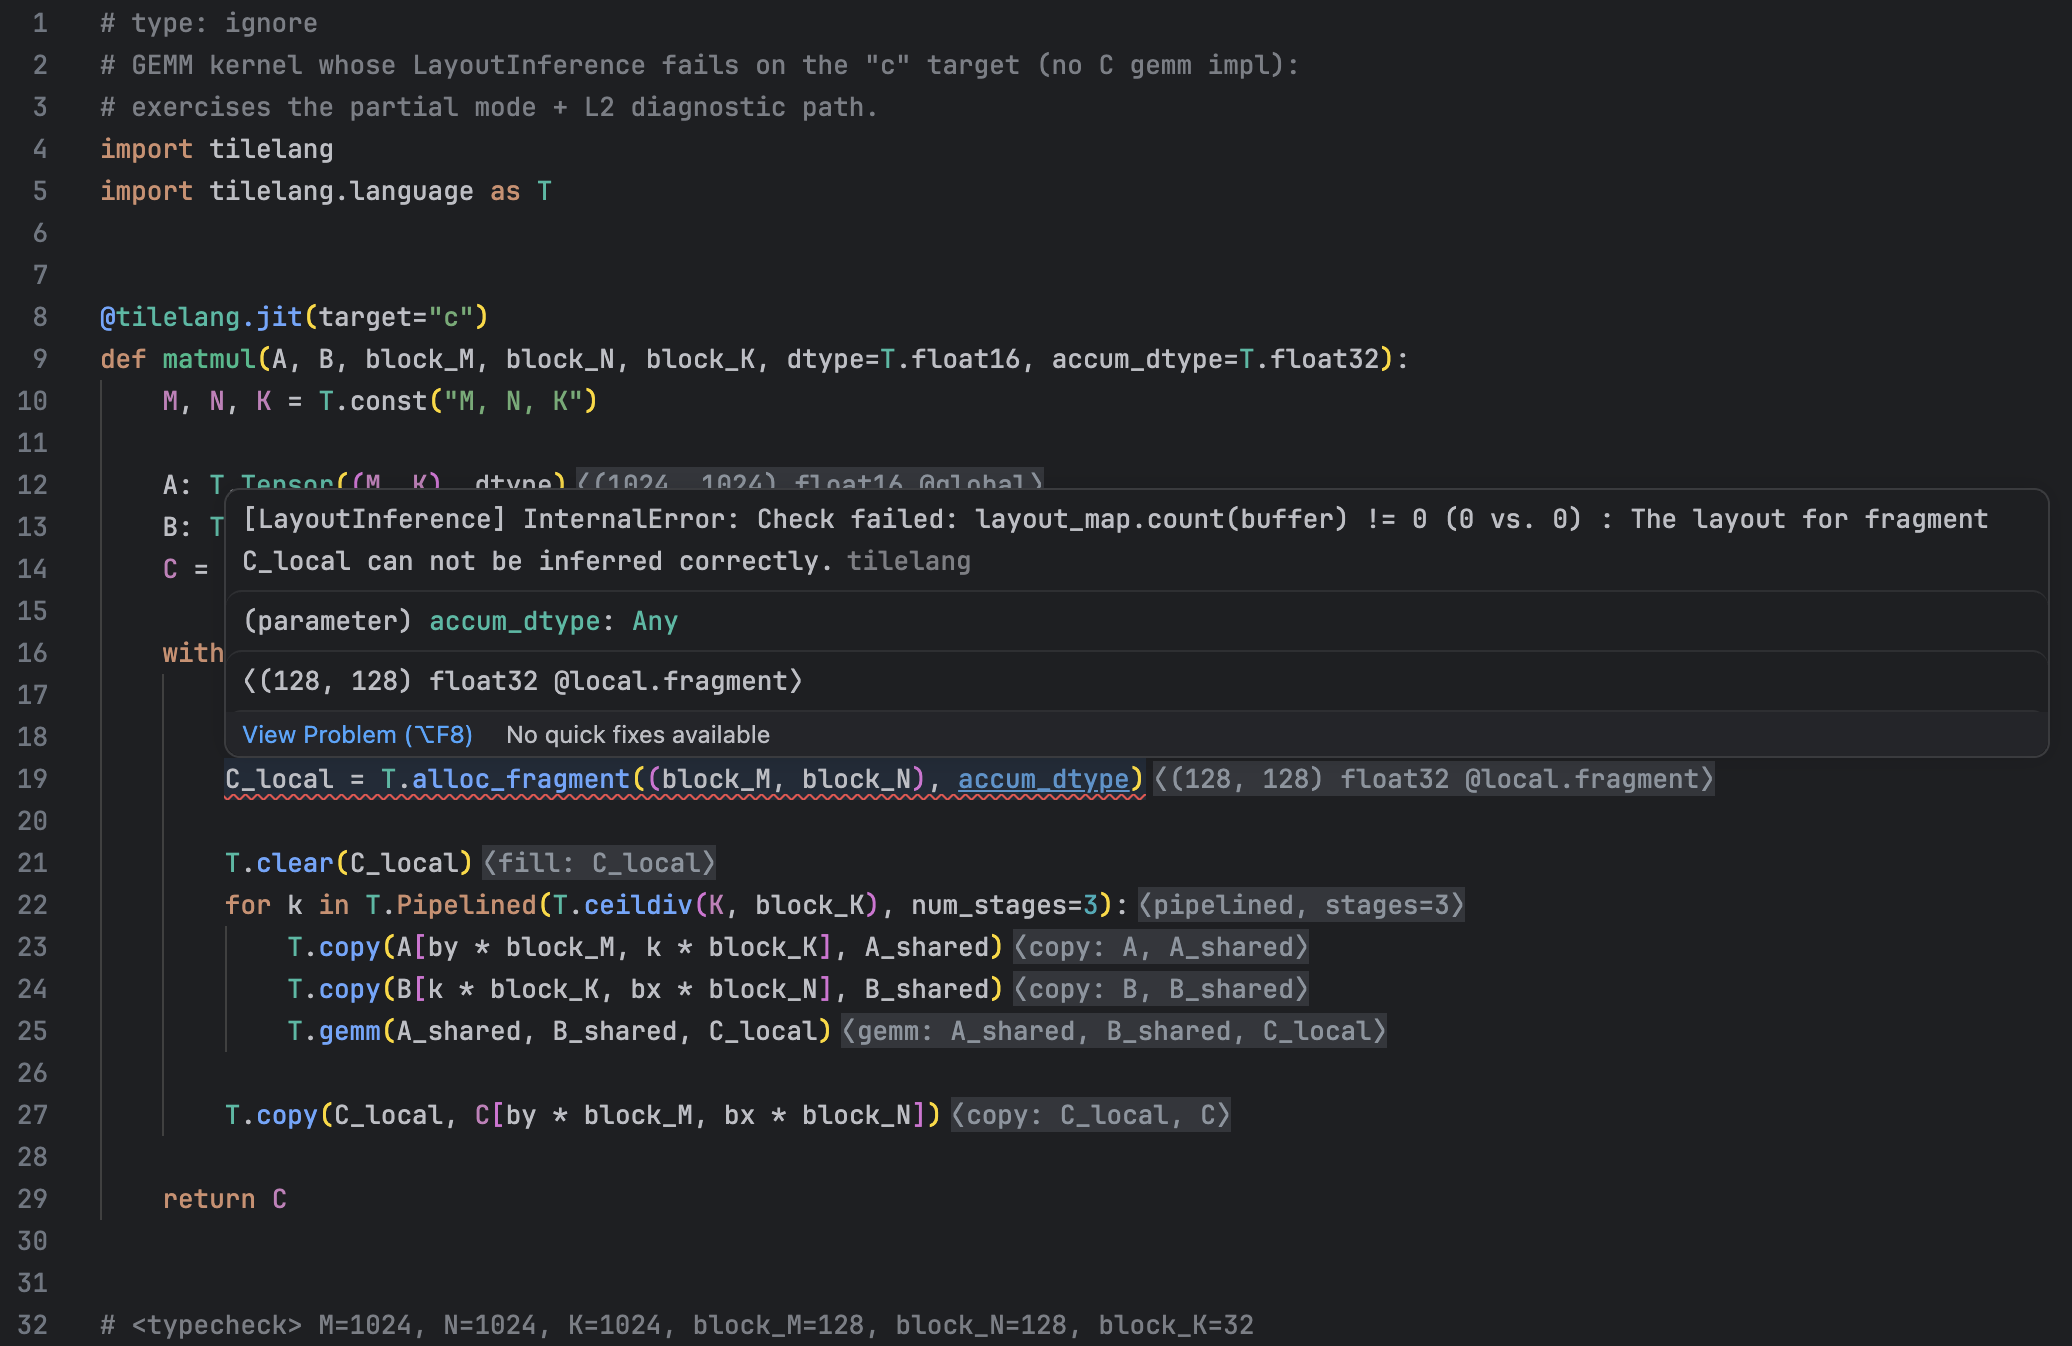Click the 'return C' statement
Viewport: 2072px width, 1346px height.
click(x=225, y=1199)
